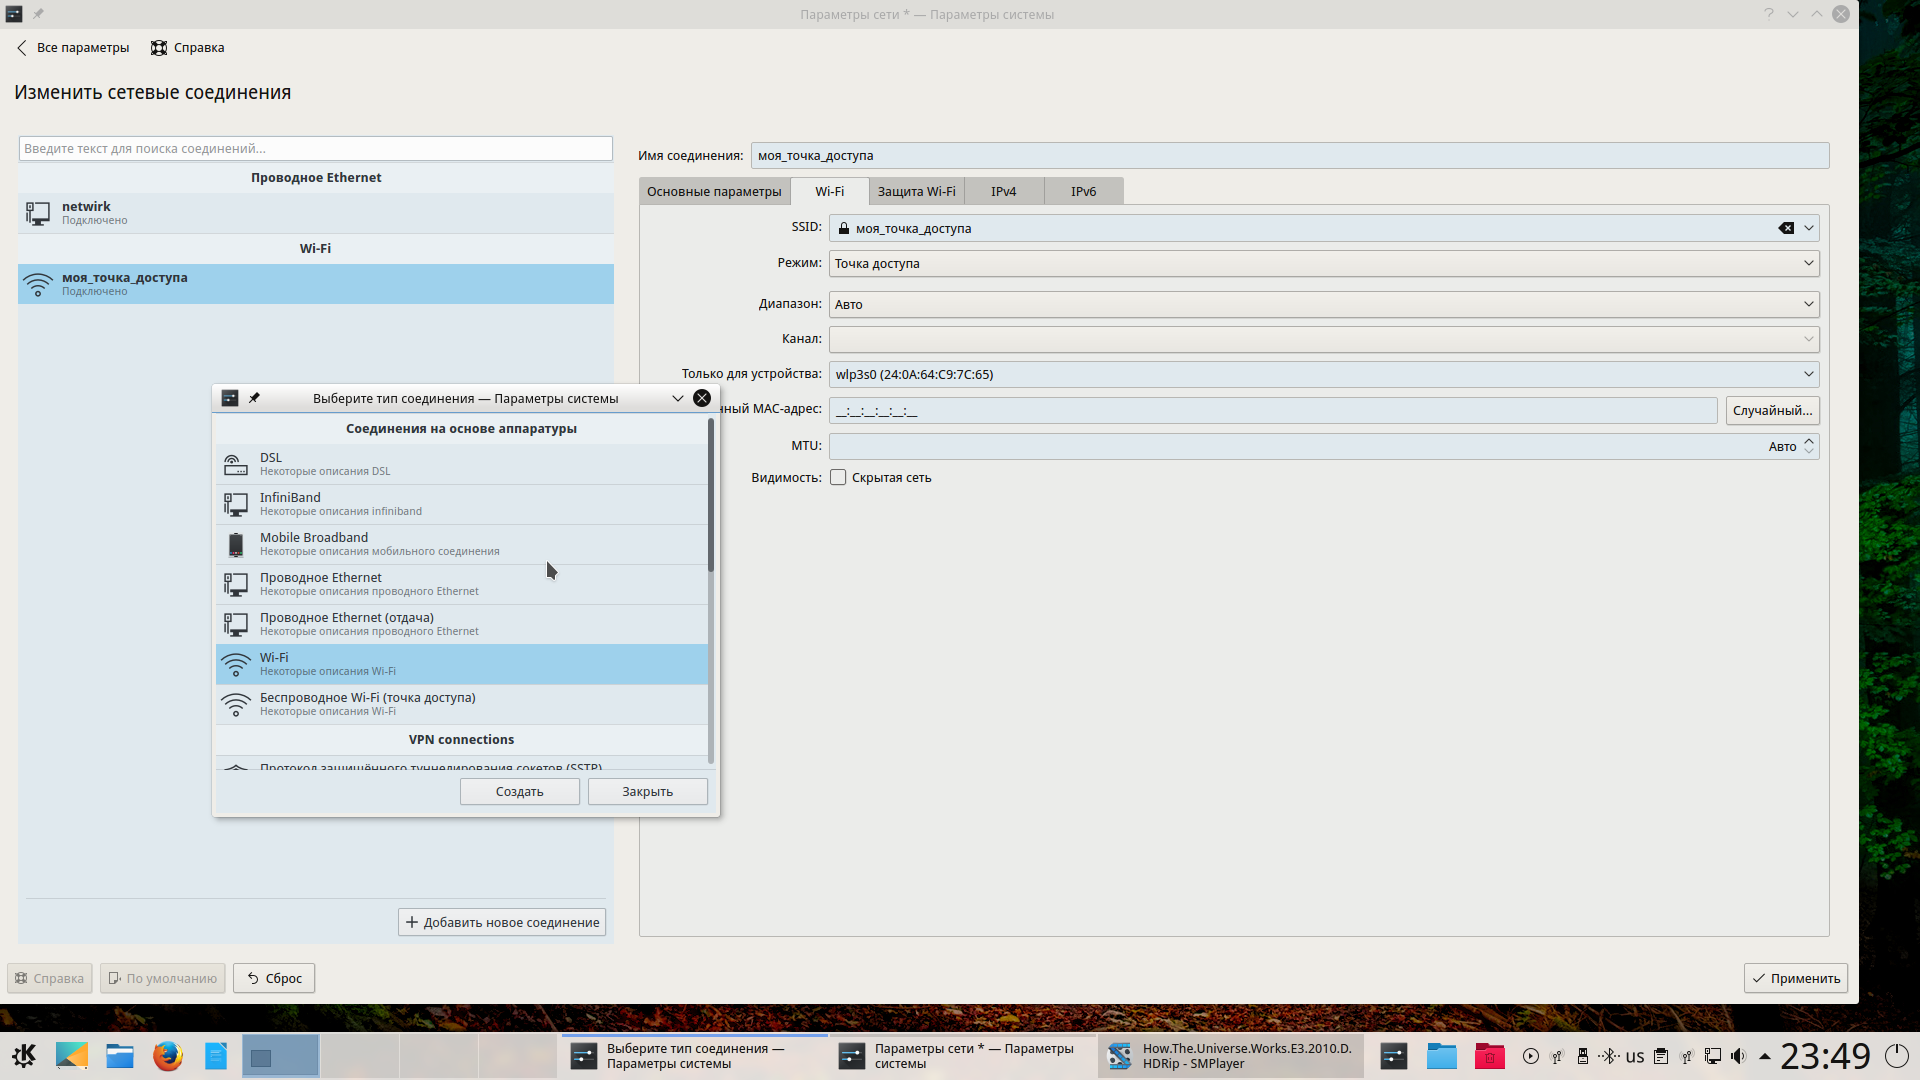Open the IPv4 tab
1920x1080 pixels.
click(x=1003, y=191)
